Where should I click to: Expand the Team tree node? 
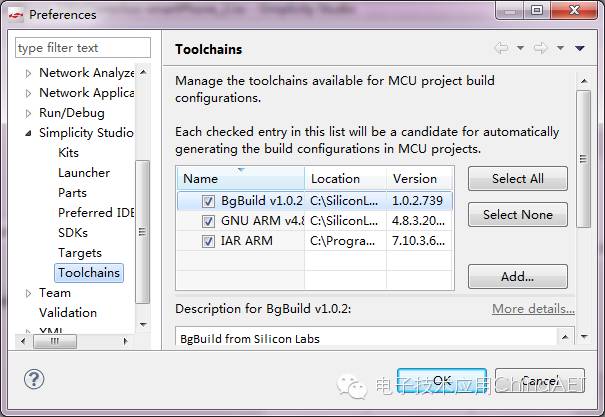click(29, 293)
